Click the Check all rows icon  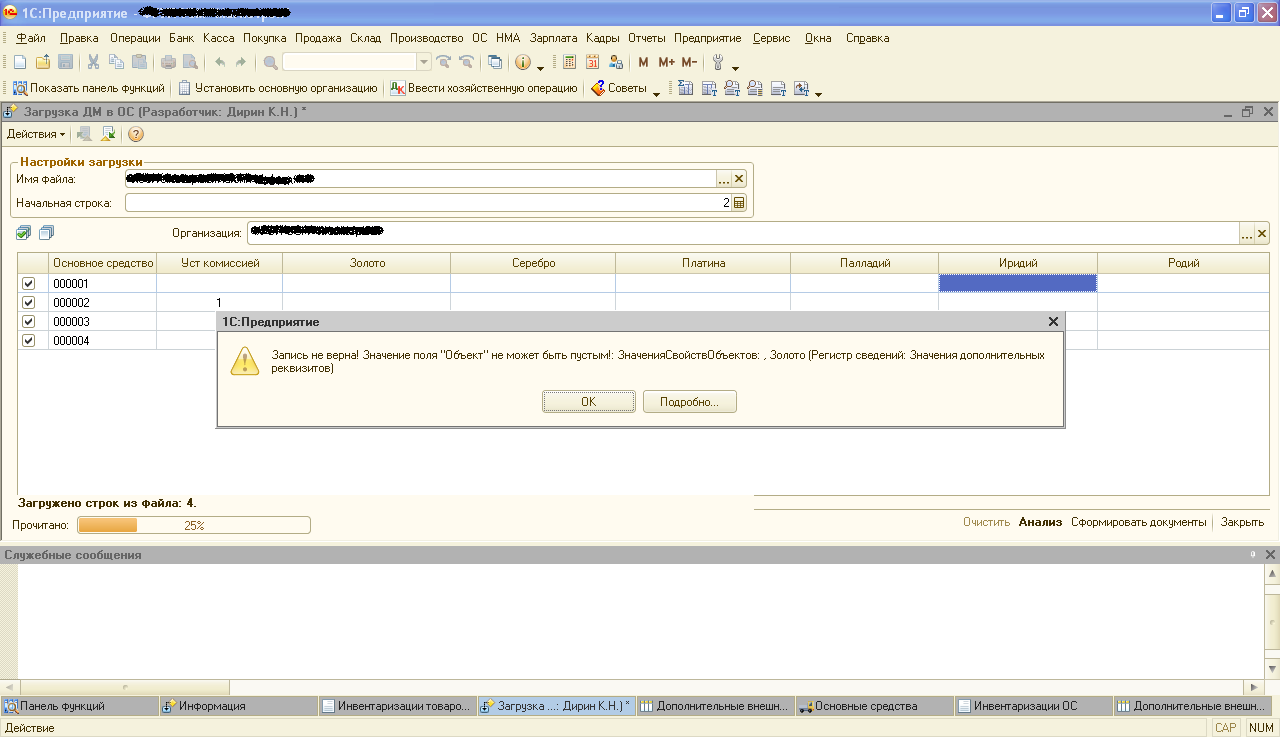(x=23, y=233)
